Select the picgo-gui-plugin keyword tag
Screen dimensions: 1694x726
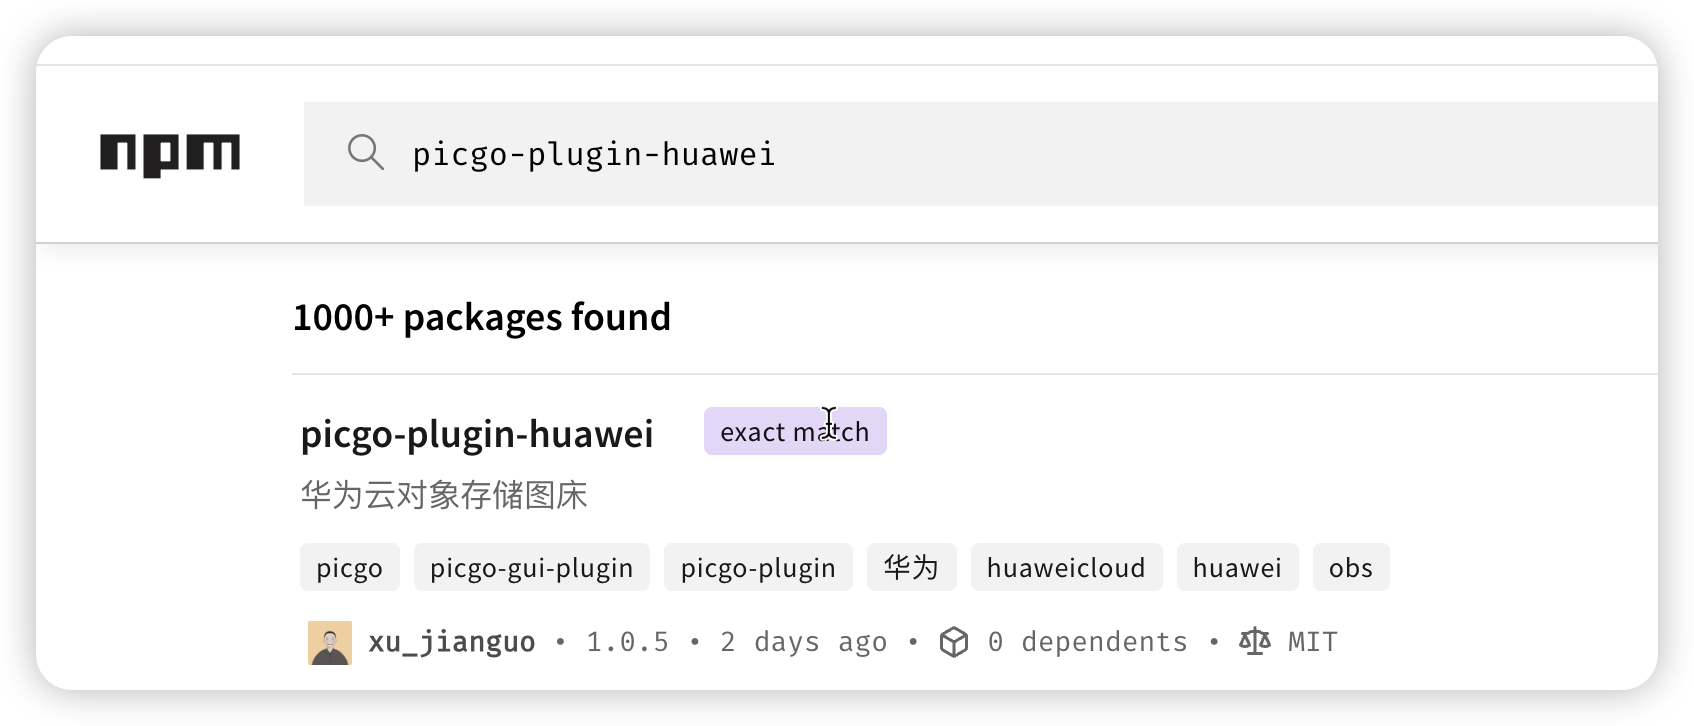click(x=531, y=567)
